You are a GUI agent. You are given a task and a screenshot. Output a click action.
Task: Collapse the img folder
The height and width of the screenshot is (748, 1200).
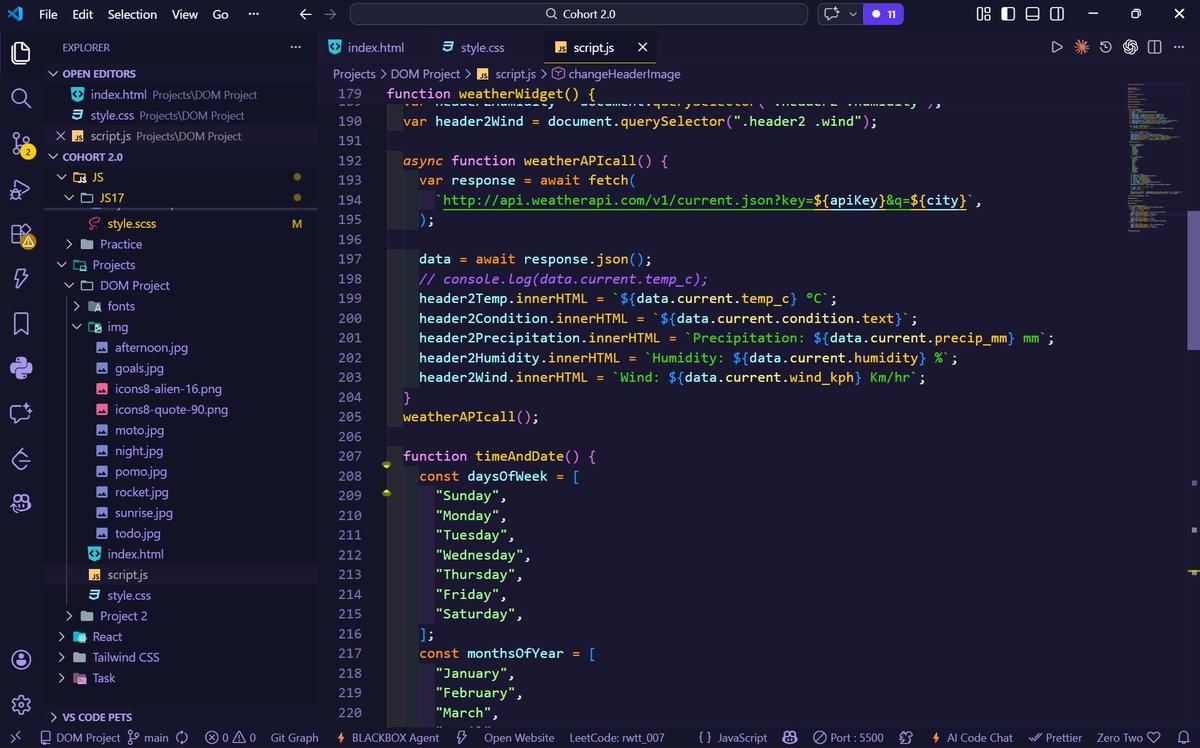(x=77, y=327)
